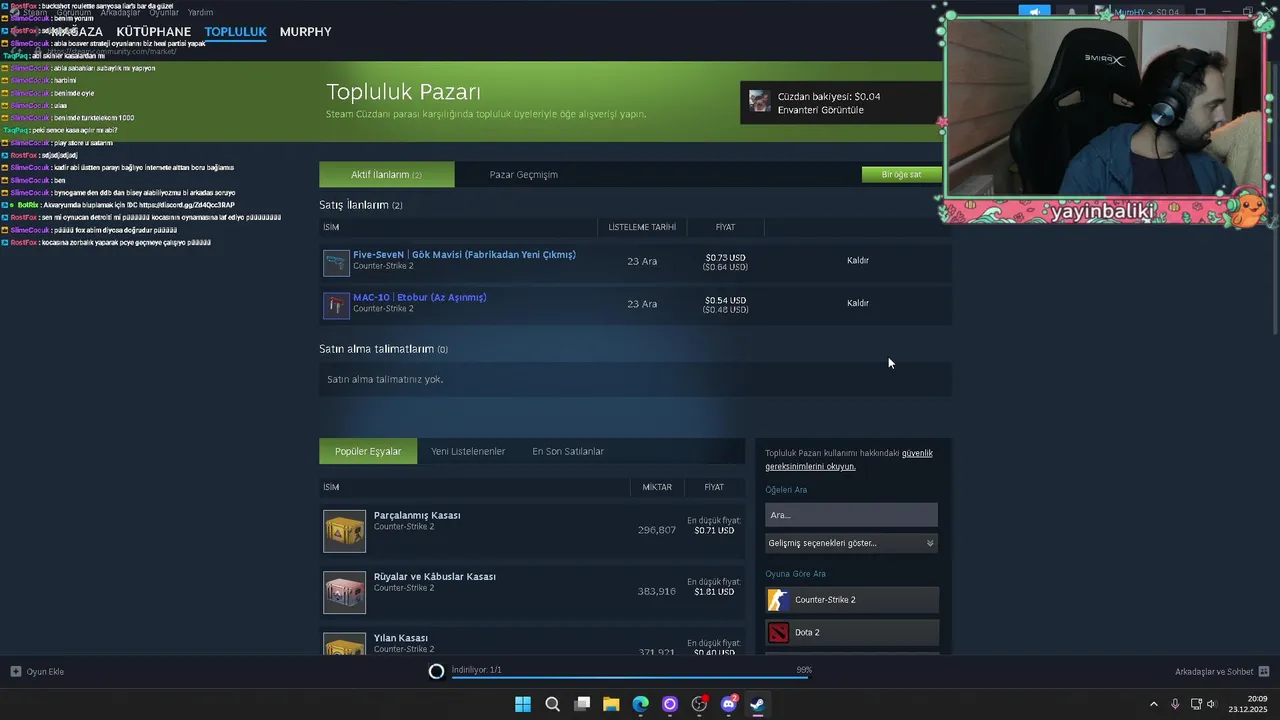1280x720 pixels.
Task: Click the network tray icon
Action: 1196,704
